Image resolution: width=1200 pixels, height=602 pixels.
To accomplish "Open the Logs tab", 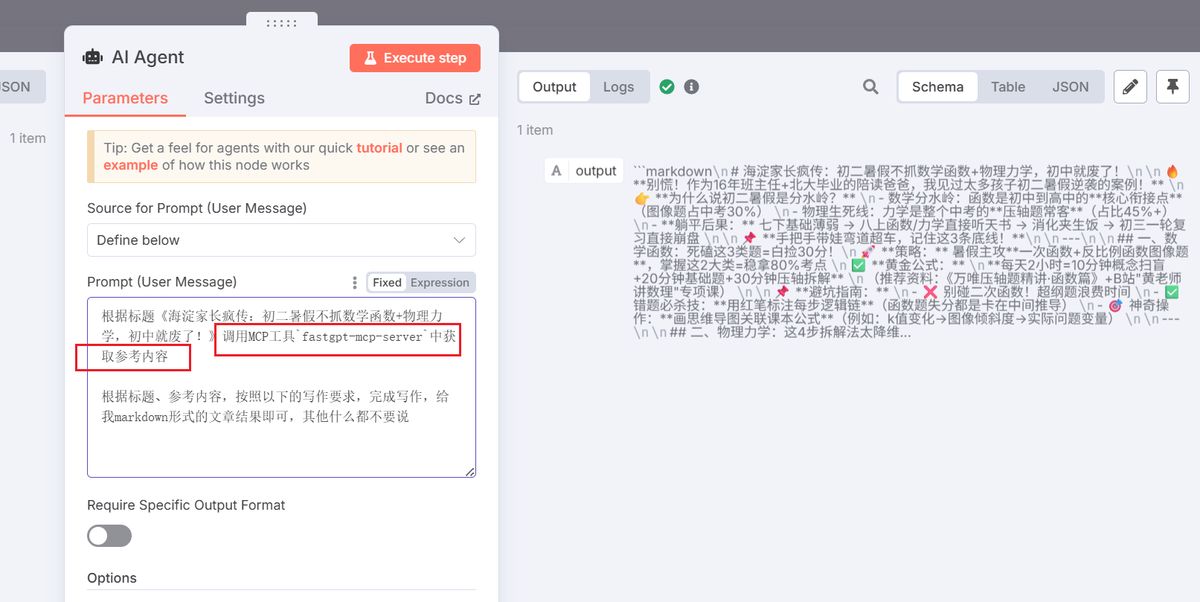I will (618, 87).
